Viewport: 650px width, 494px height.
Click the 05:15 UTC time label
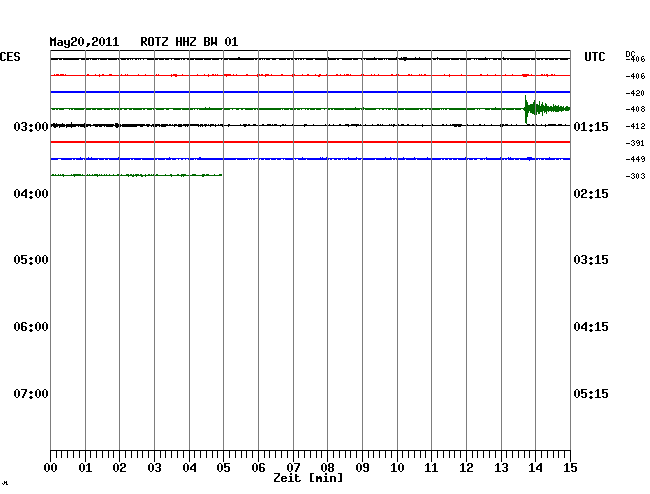tap(591, 393)
